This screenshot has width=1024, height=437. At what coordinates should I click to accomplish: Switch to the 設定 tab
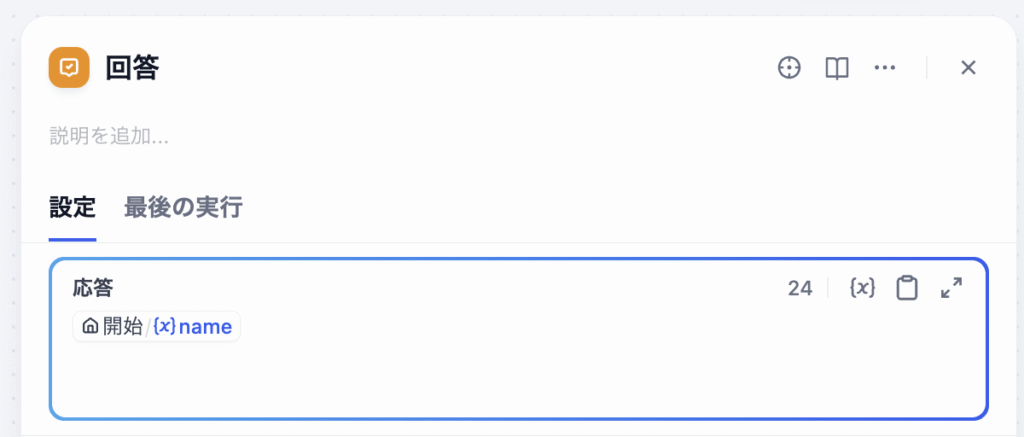(72, 208)
